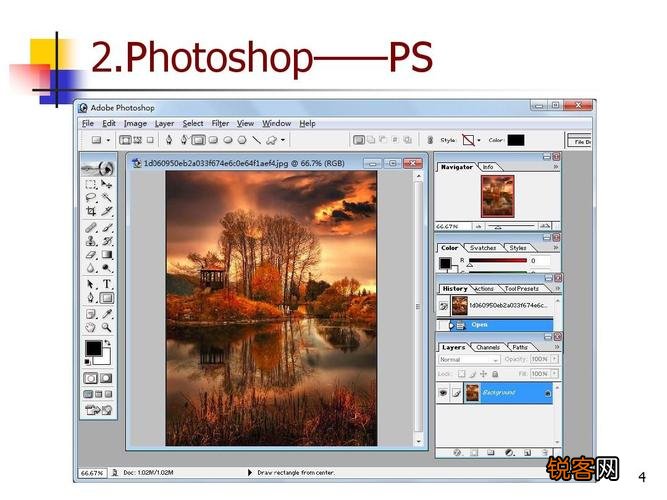Select the Dodge tool
Image resolution: width=667 pixels, height=500 pixels.
pos(107,268)
